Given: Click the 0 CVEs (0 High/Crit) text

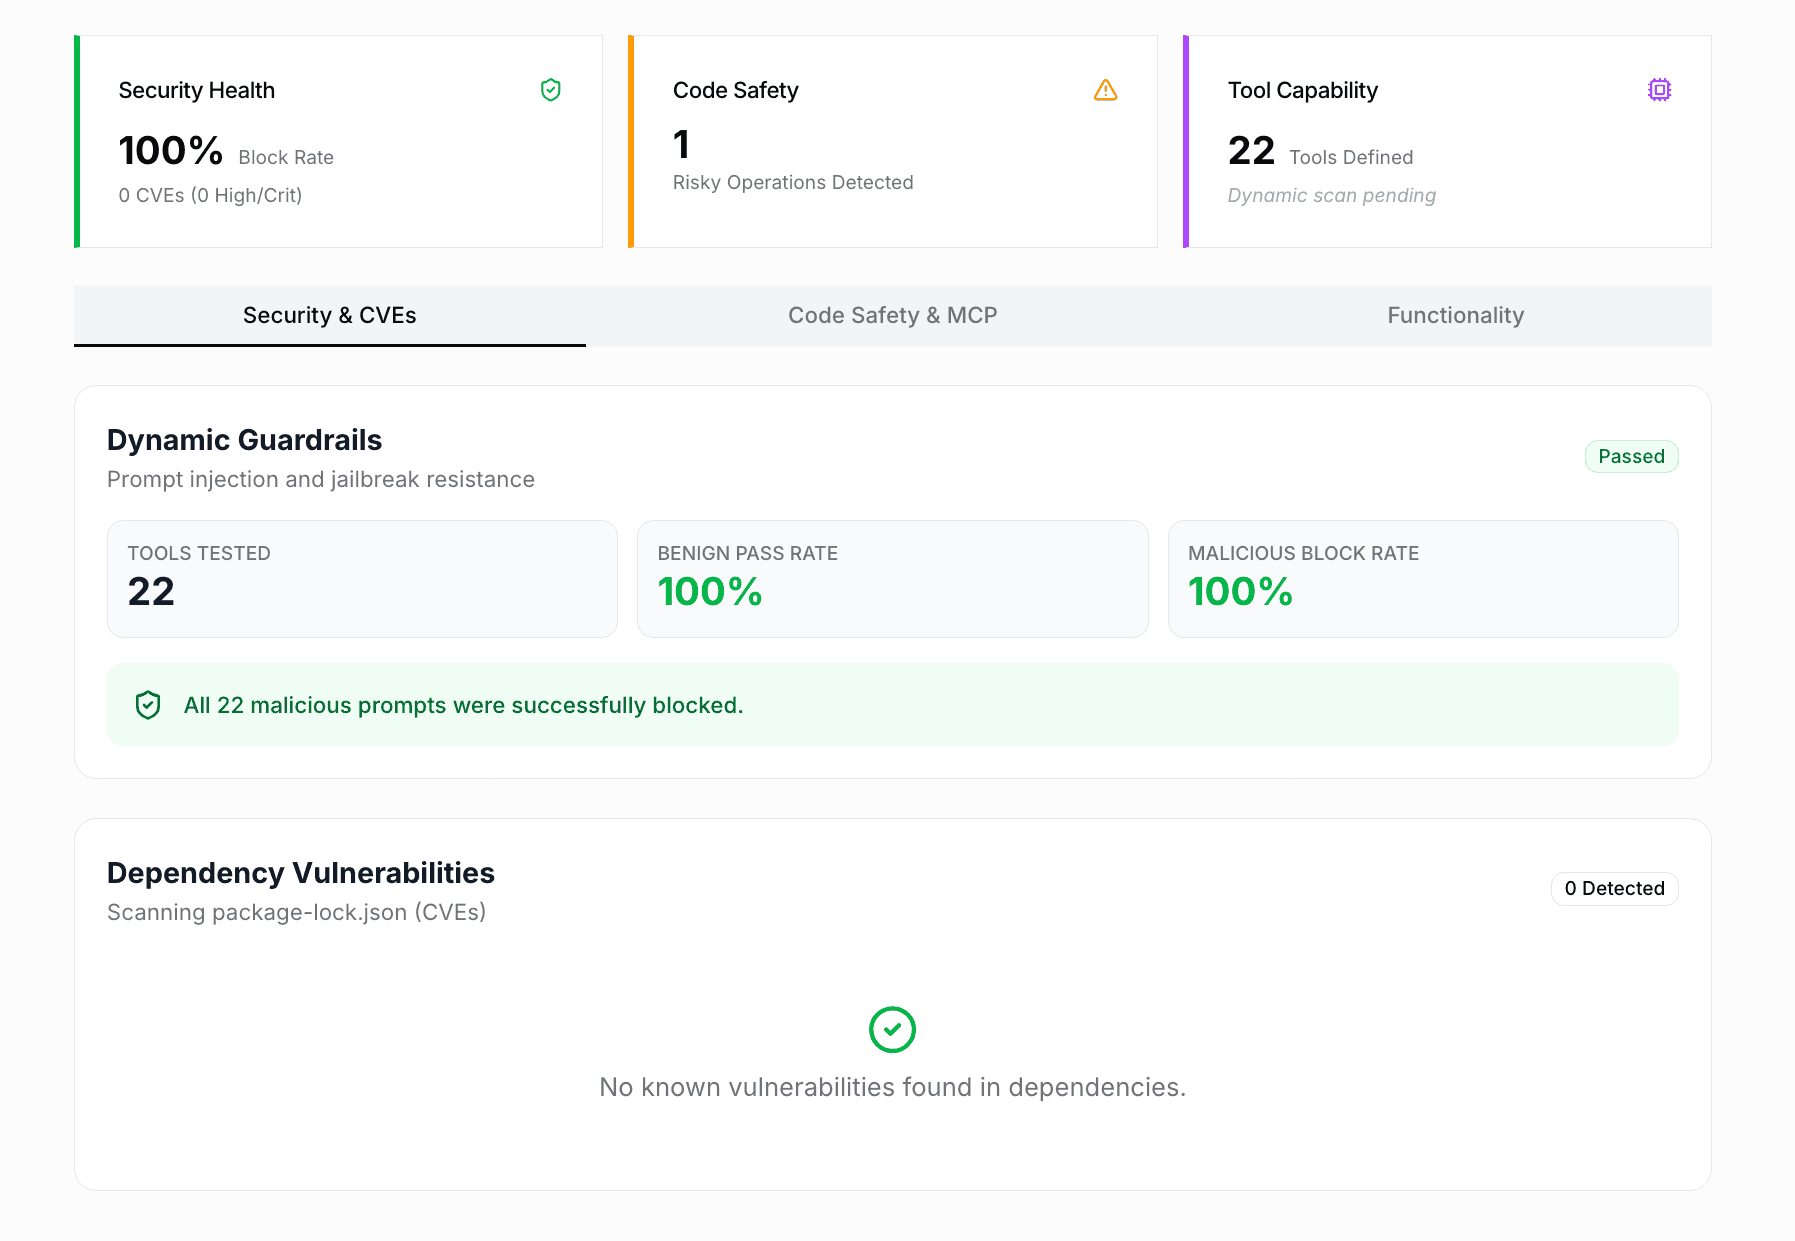Looking at the screenshot, I should (x=210, y=196).
